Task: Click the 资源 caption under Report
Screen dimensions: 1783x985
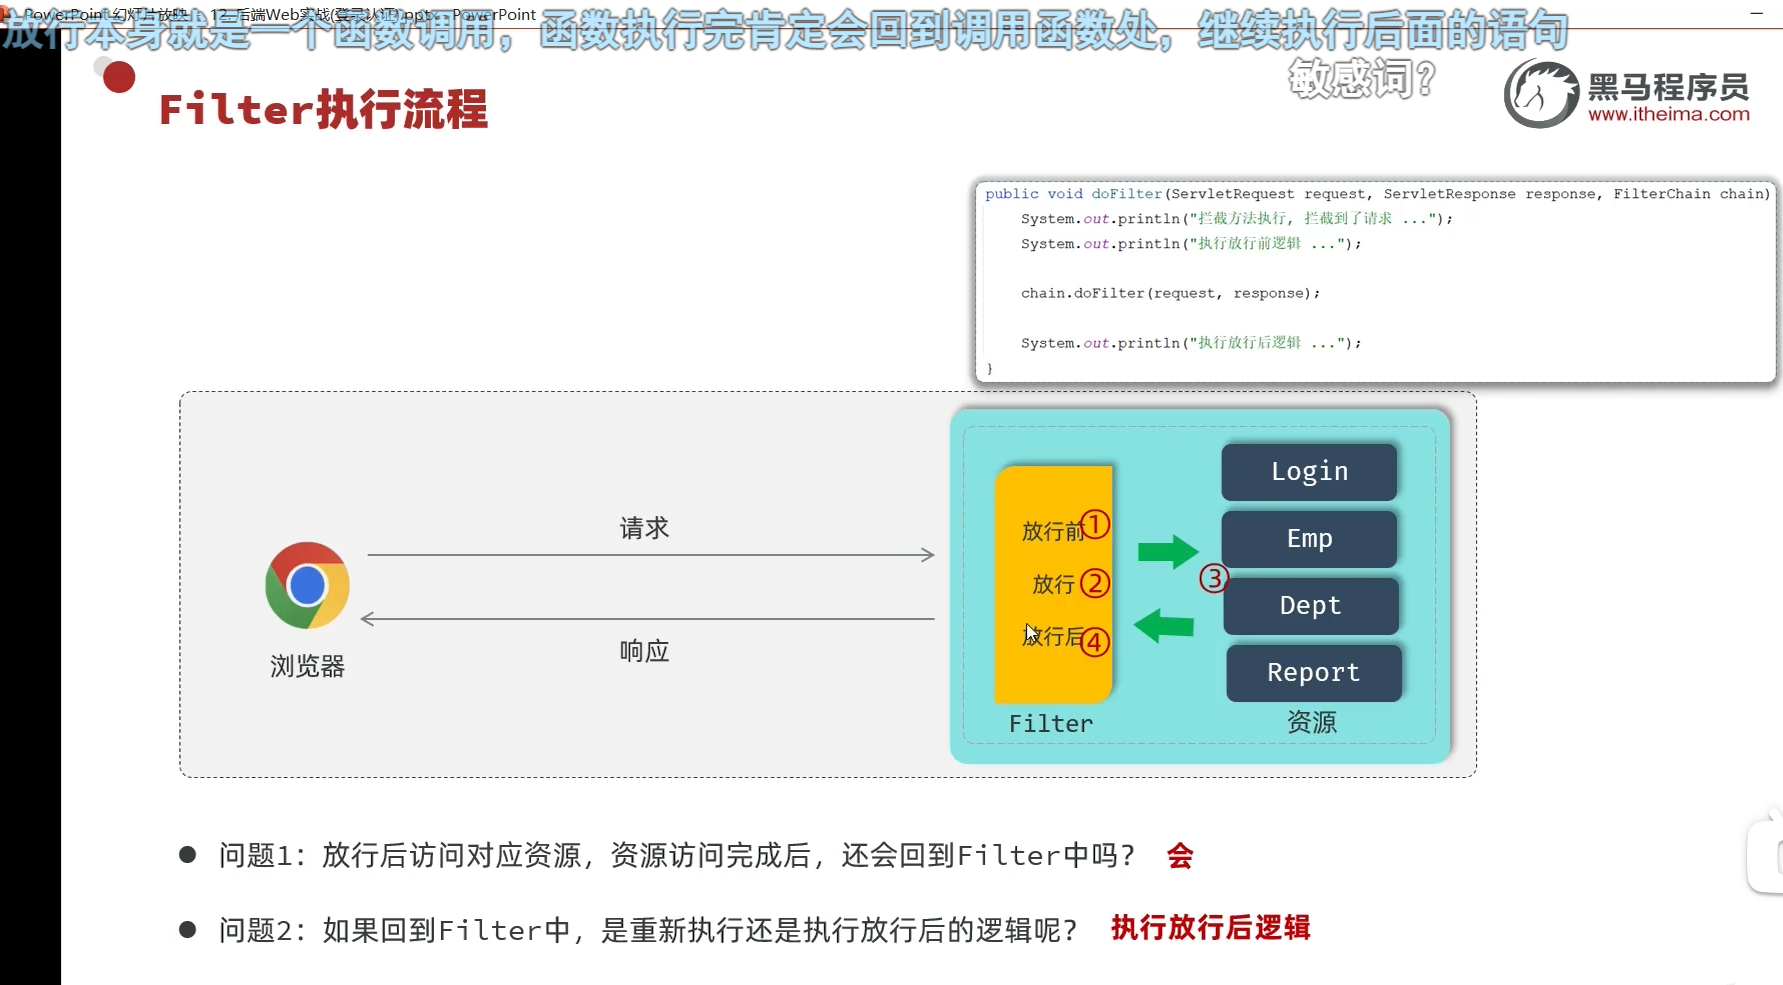Action: pos(1312,722)
